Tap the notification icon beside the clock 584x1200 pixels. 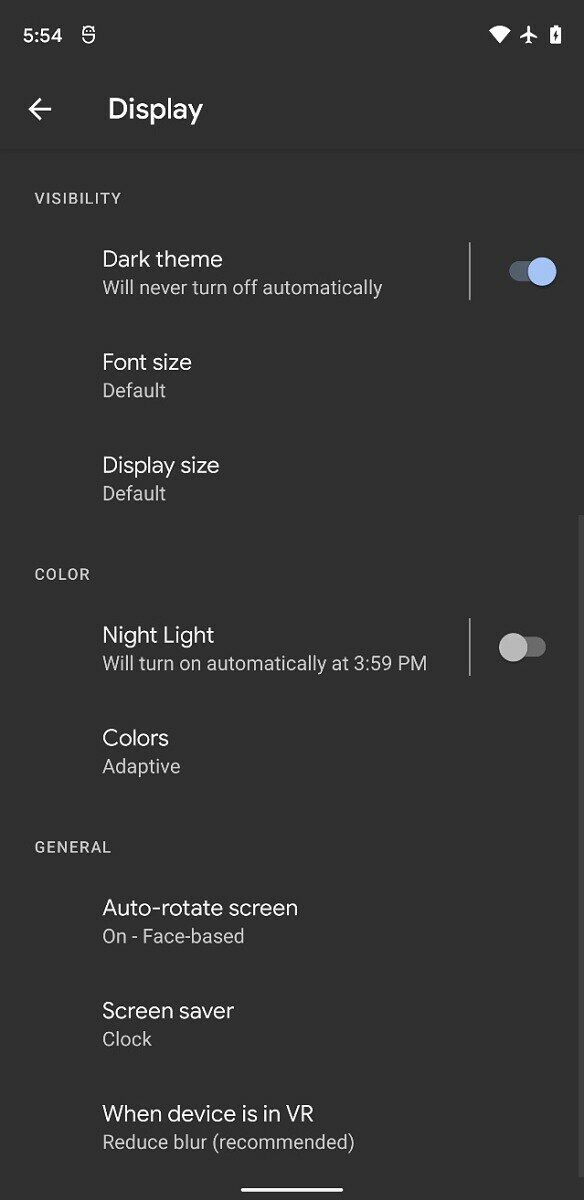(88, 35)
